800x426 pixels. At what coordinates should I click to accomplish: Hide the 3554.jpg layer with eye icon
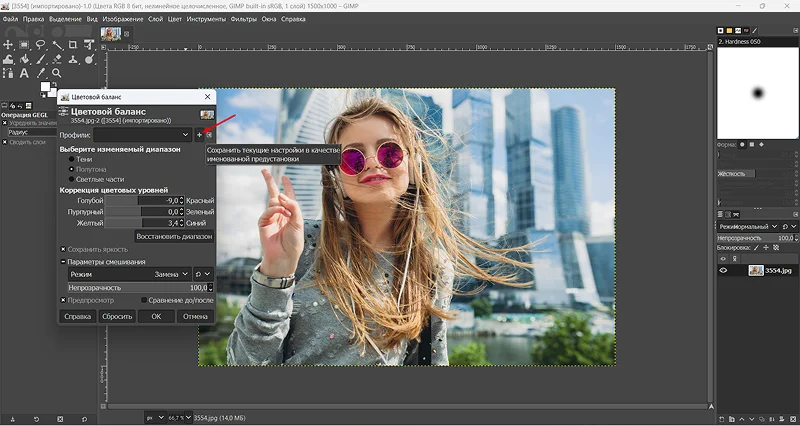pos(724,270)
